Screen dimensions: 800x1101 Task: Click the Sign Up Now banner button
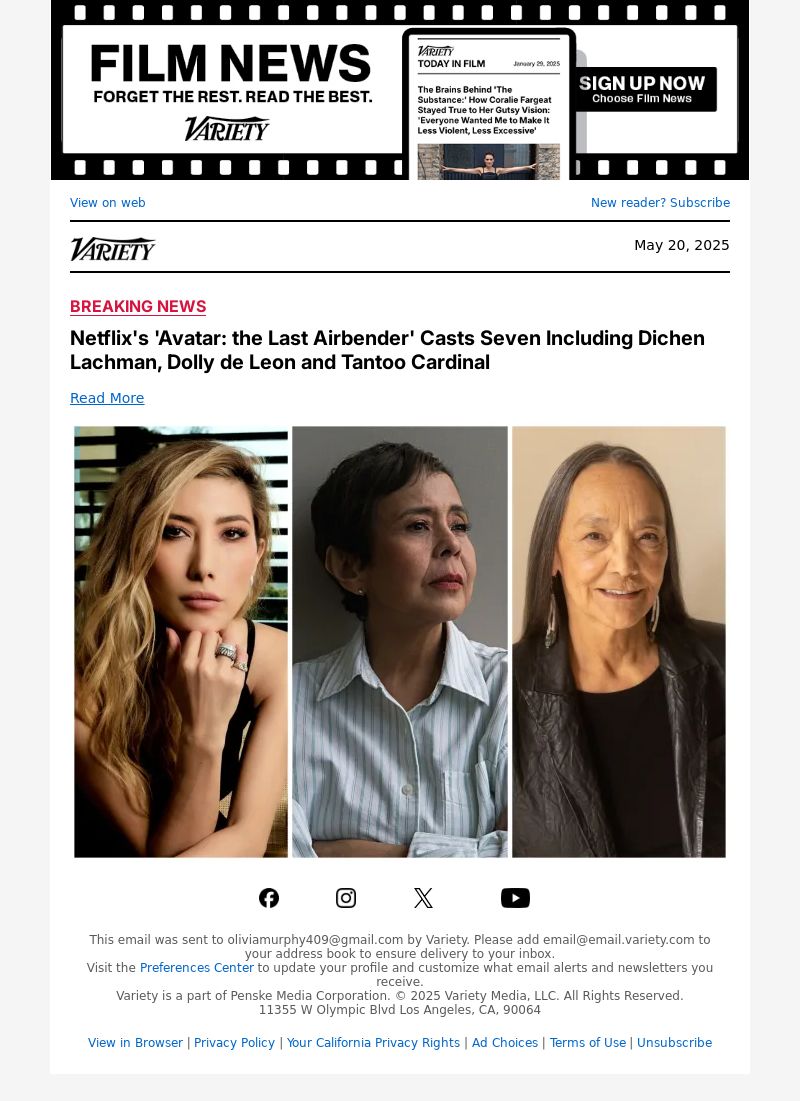pos(642,89)
